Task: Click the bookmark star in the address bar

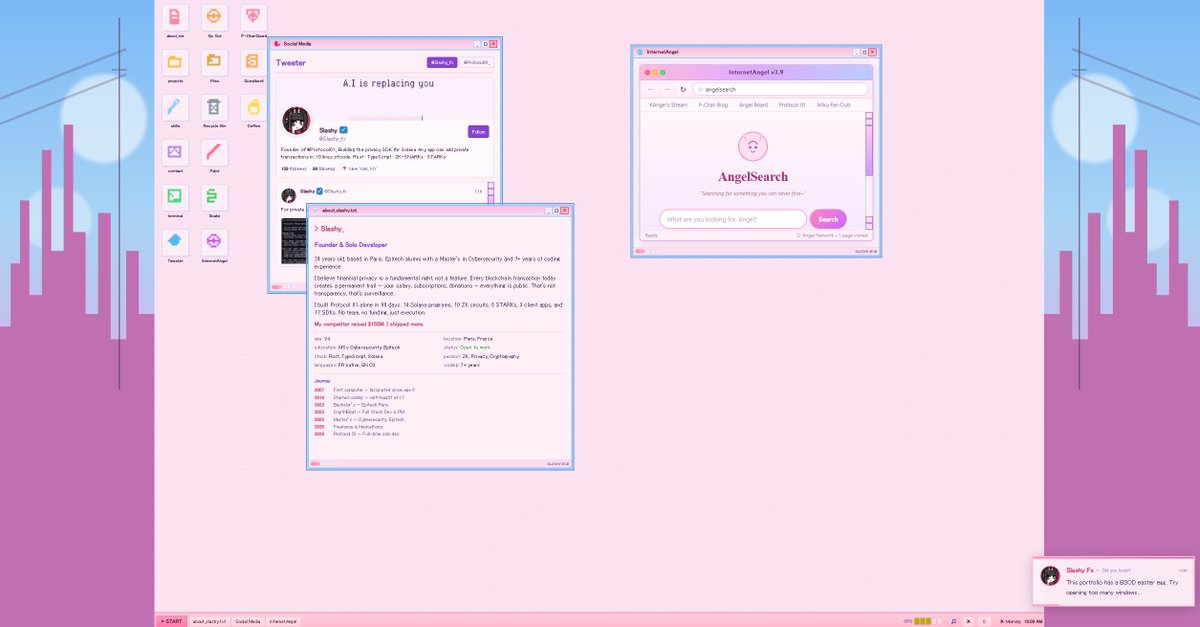Action: click(x=700, y=89)
